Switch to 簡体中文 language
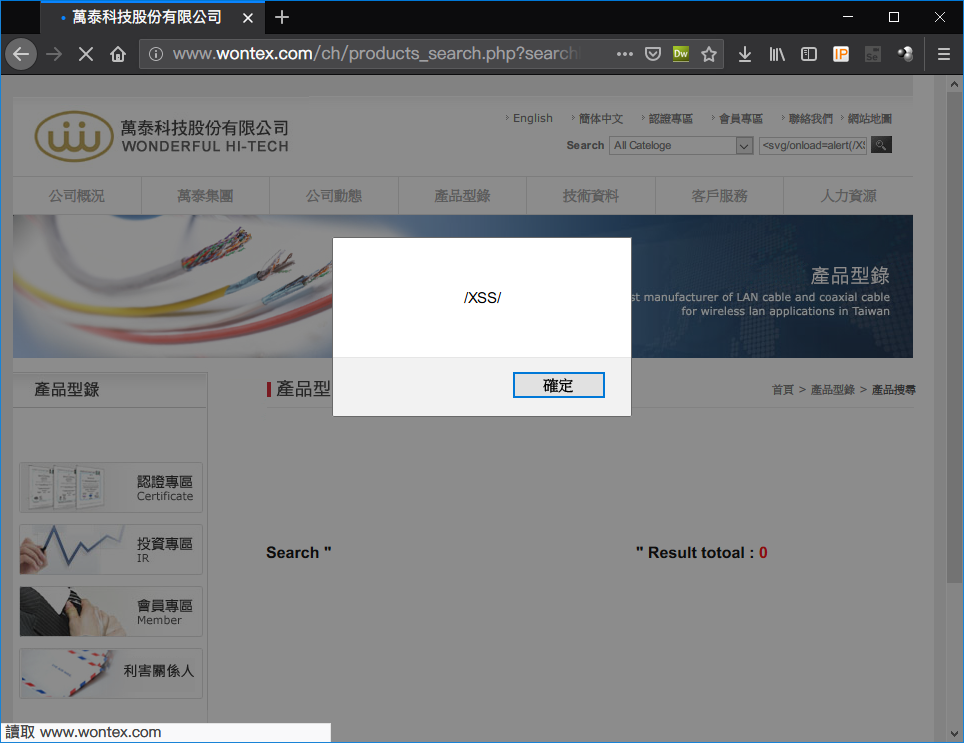The width and height of the screenshot is (964, 743). click(600, 118)
